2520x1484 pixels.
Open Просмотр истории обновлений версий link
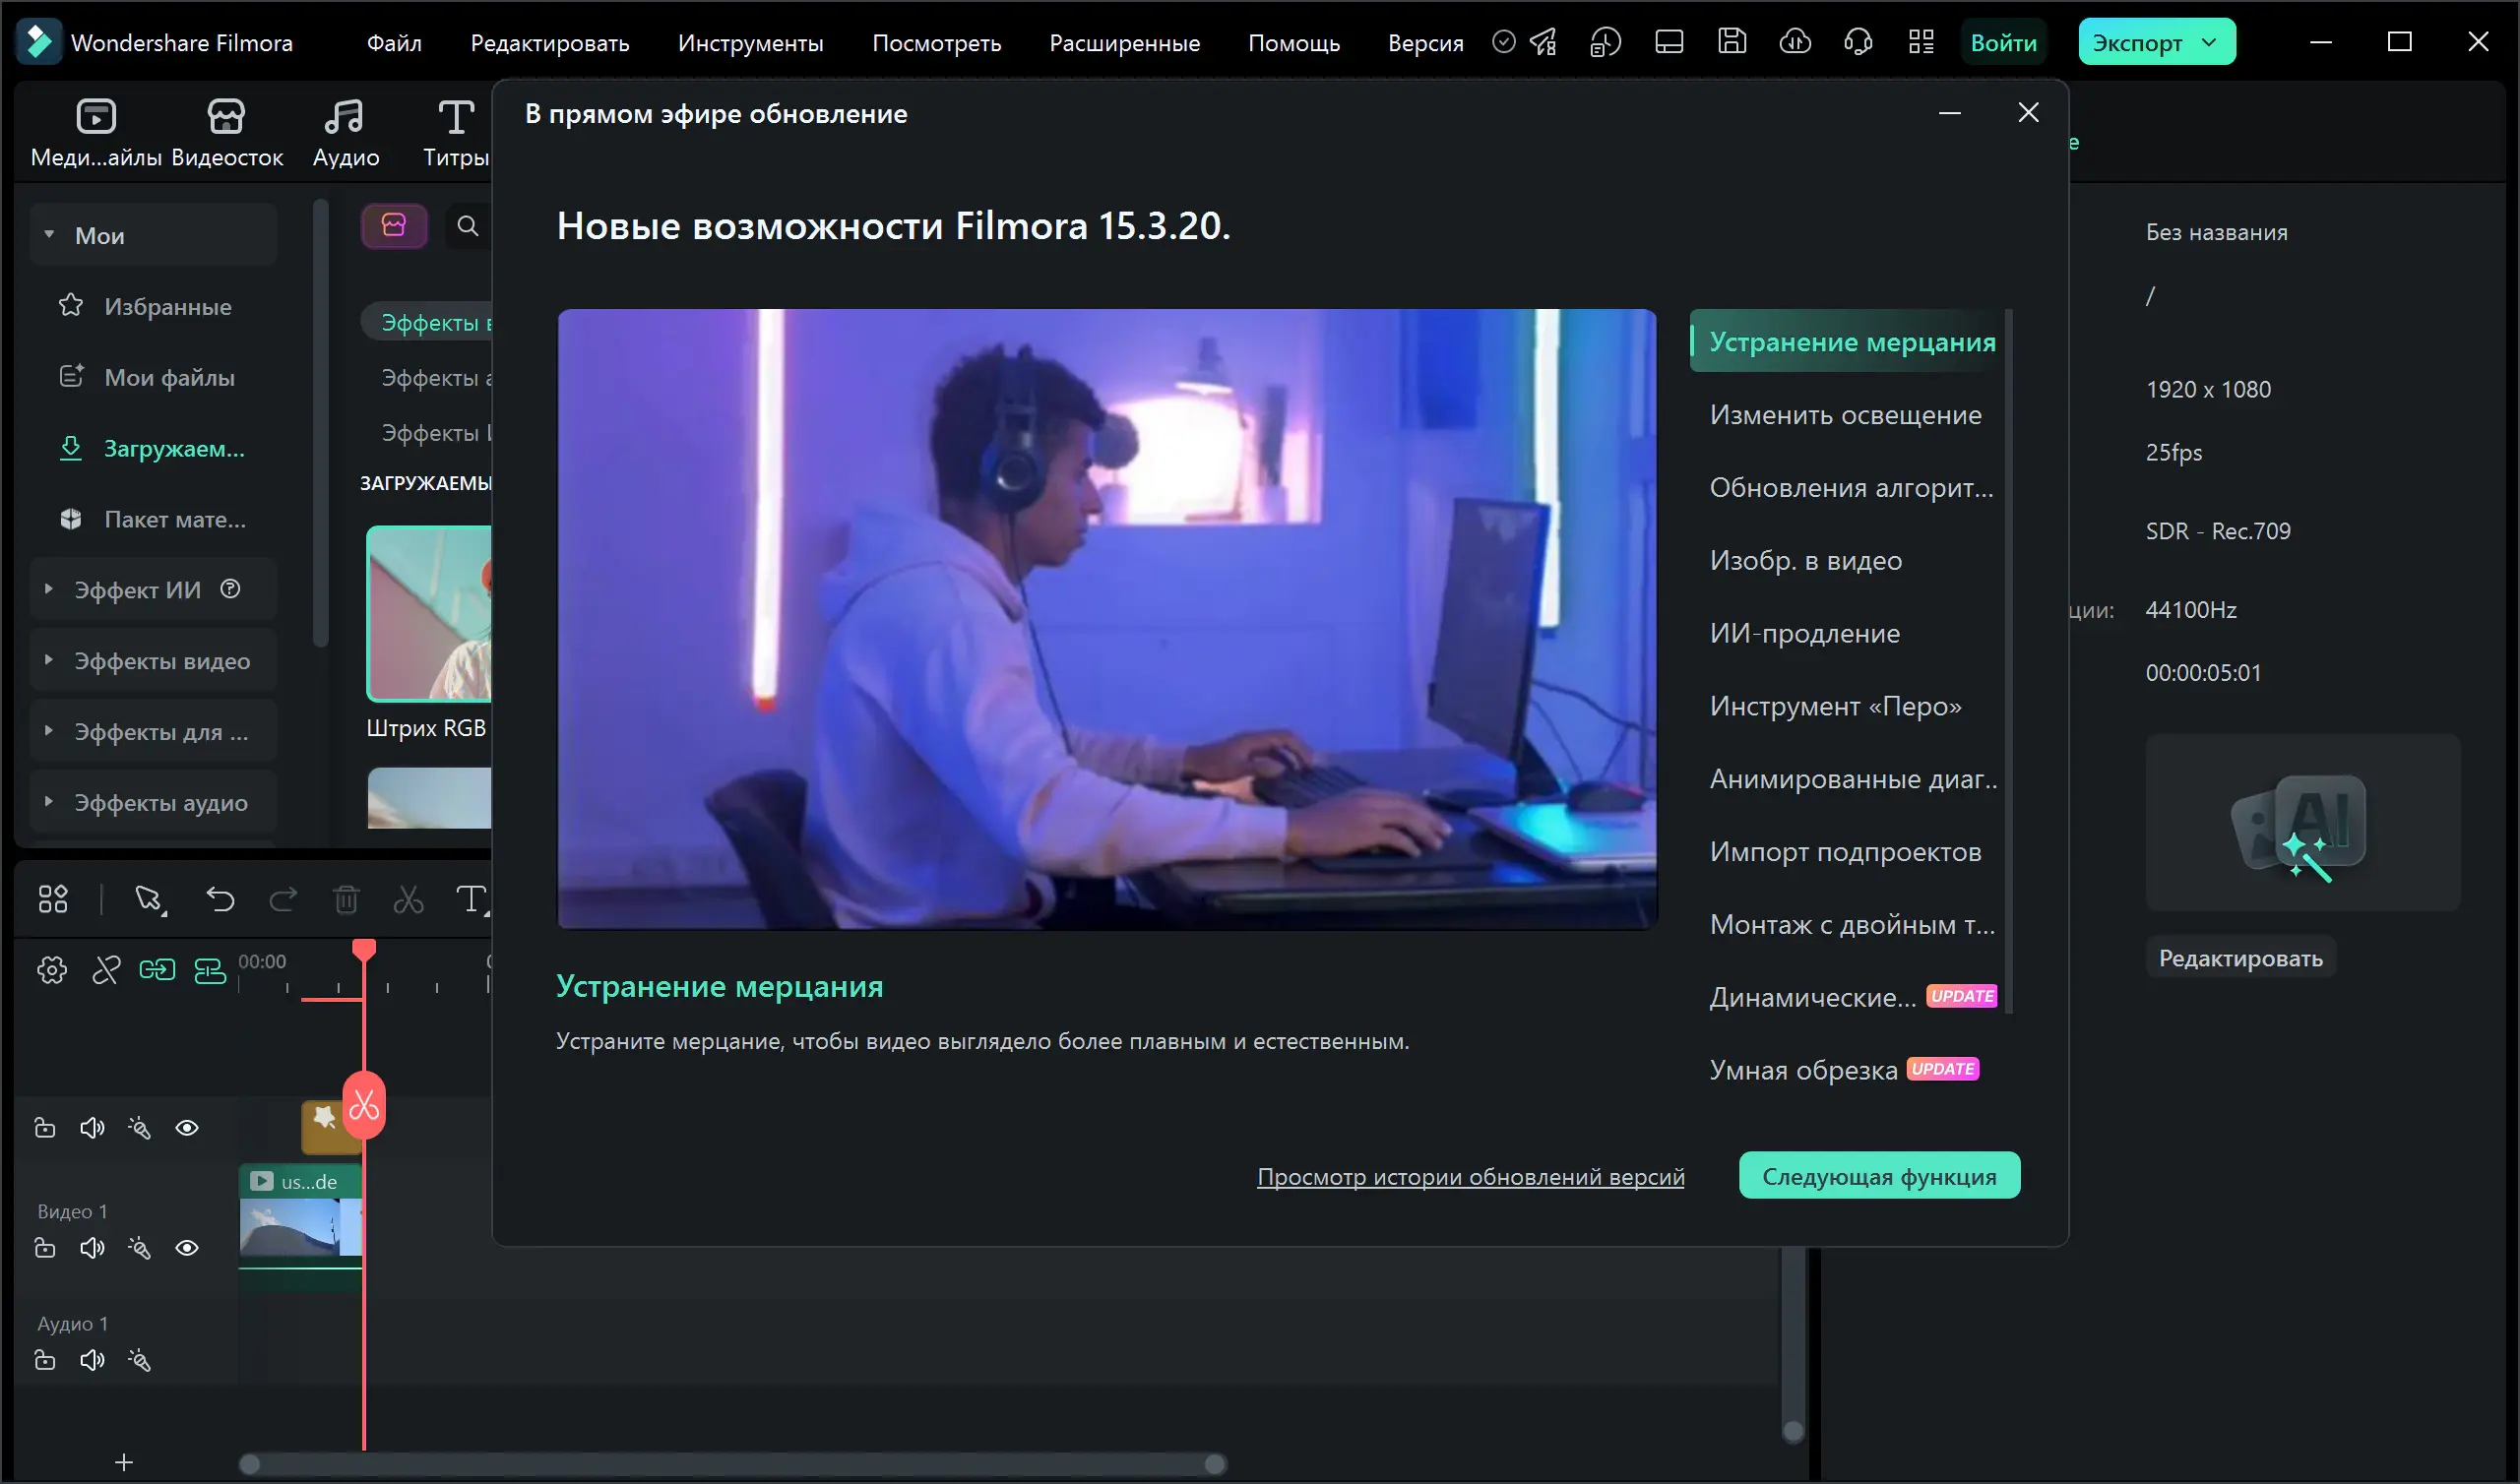click(1470, 1177)
